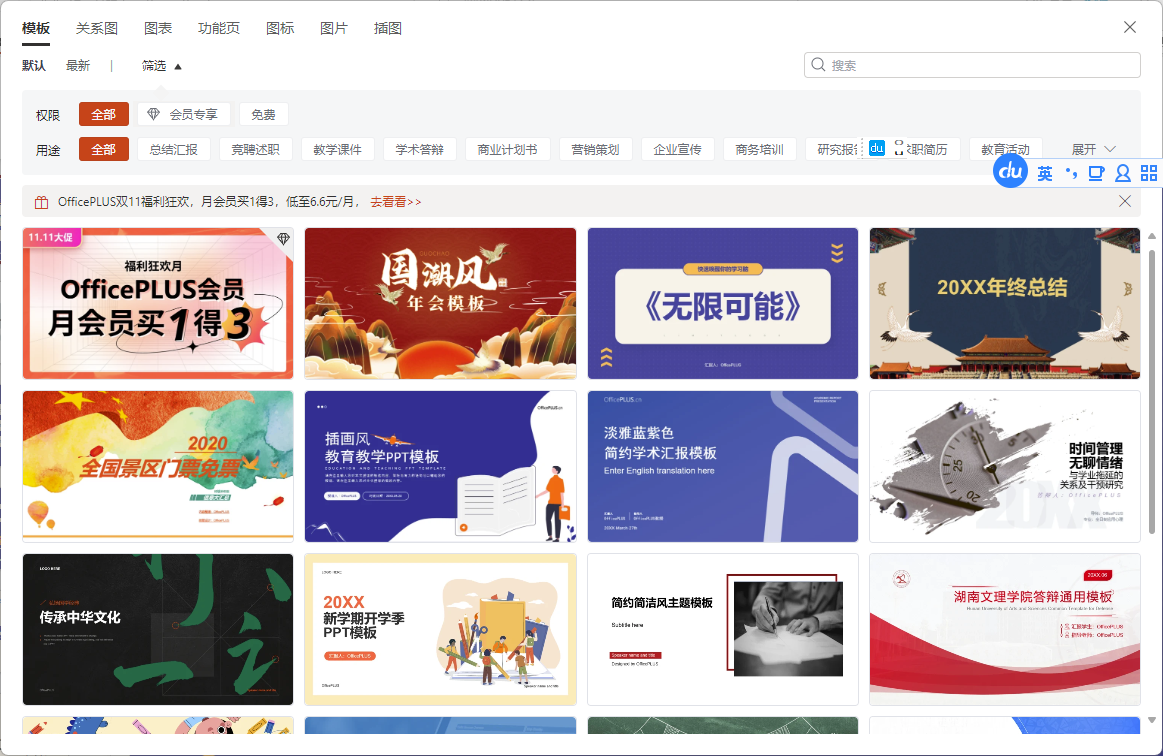Filter by 商业计划书

[x=507, y=149]
